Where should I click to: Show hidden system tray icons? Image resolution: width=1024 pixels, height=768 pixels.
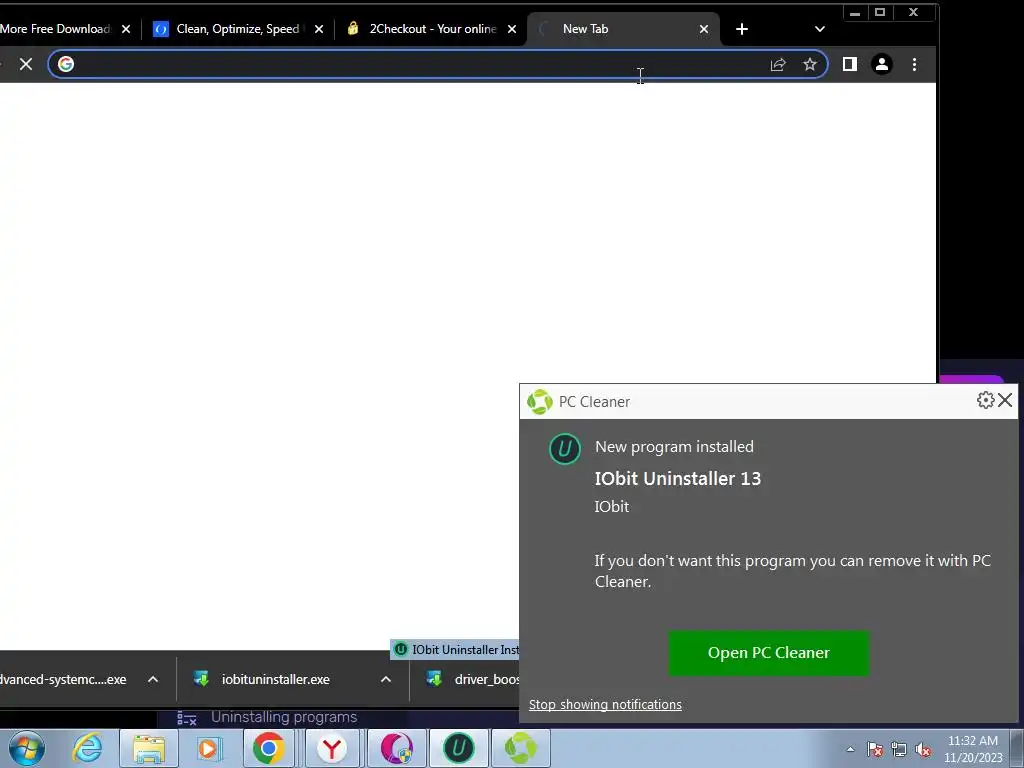pos(850,749)
